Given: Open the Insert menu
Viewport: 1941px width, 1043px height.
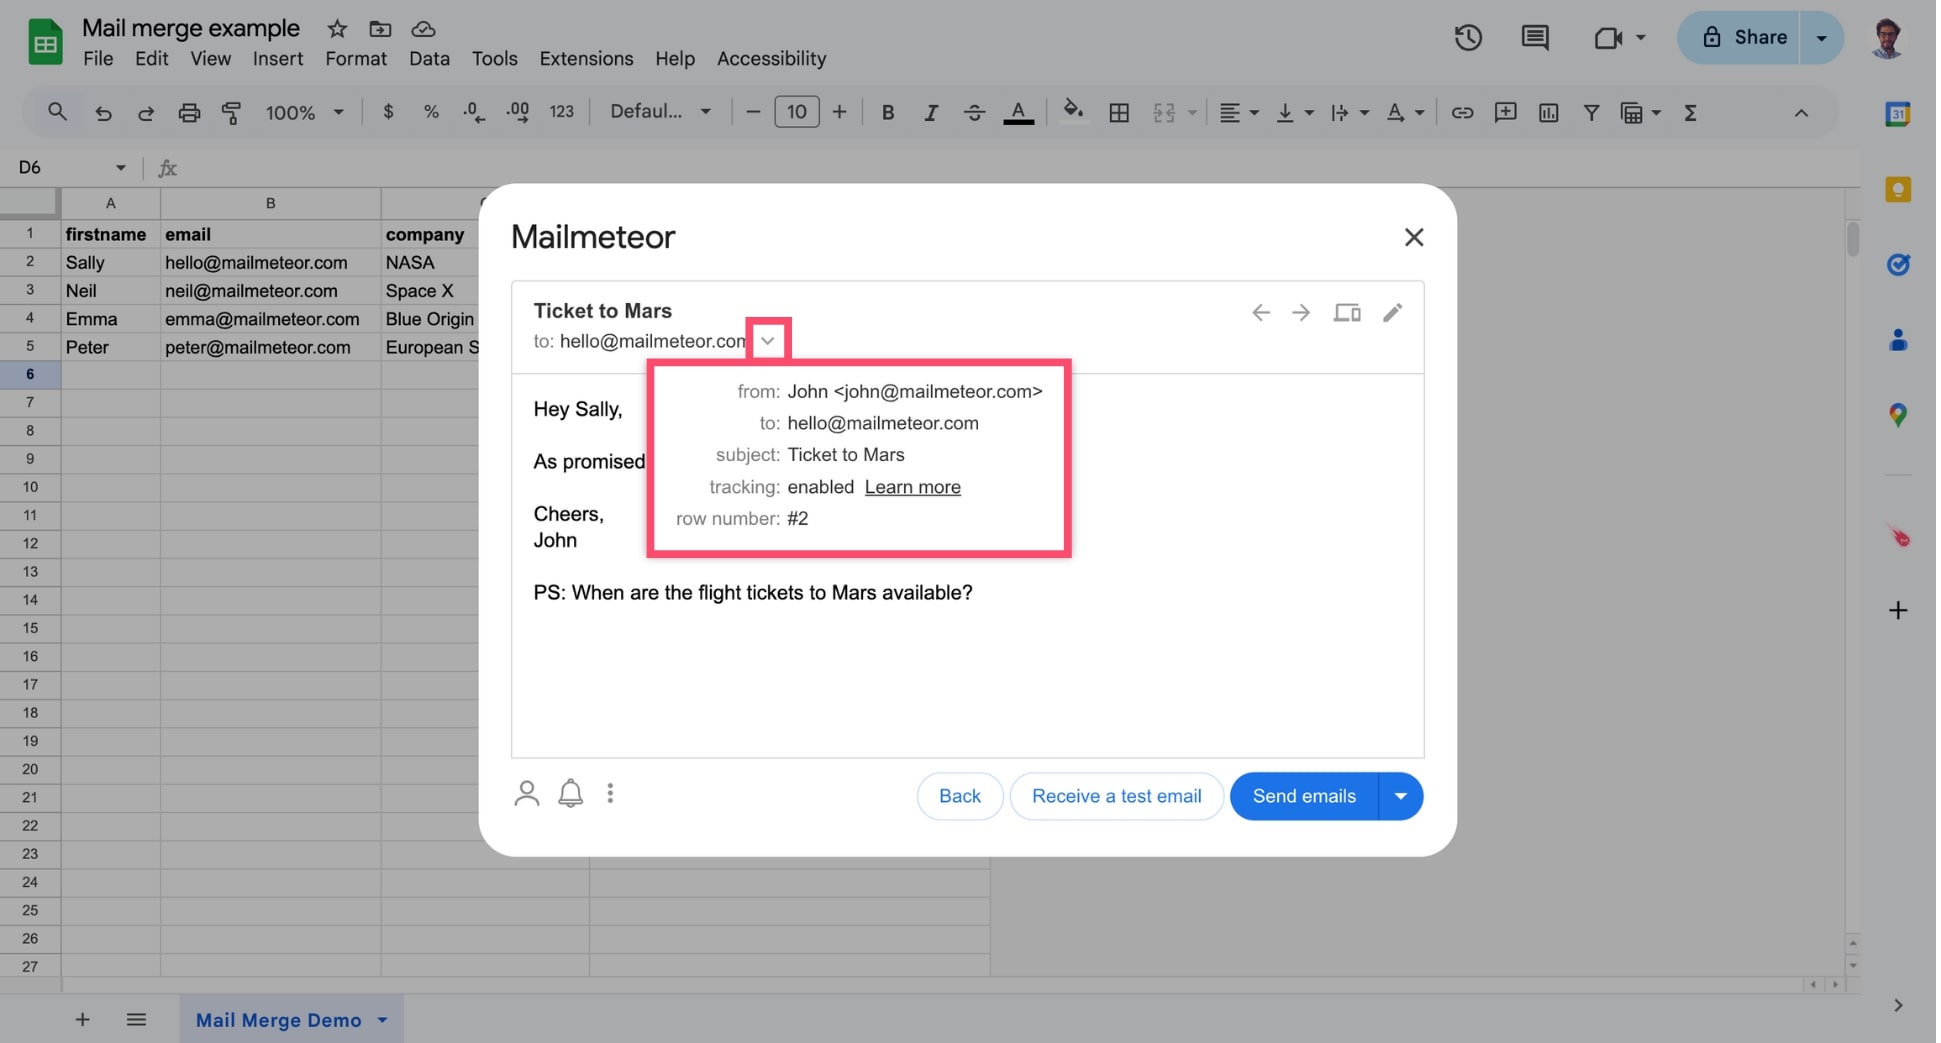Looking at the screenshot, I should pos(277,59).
